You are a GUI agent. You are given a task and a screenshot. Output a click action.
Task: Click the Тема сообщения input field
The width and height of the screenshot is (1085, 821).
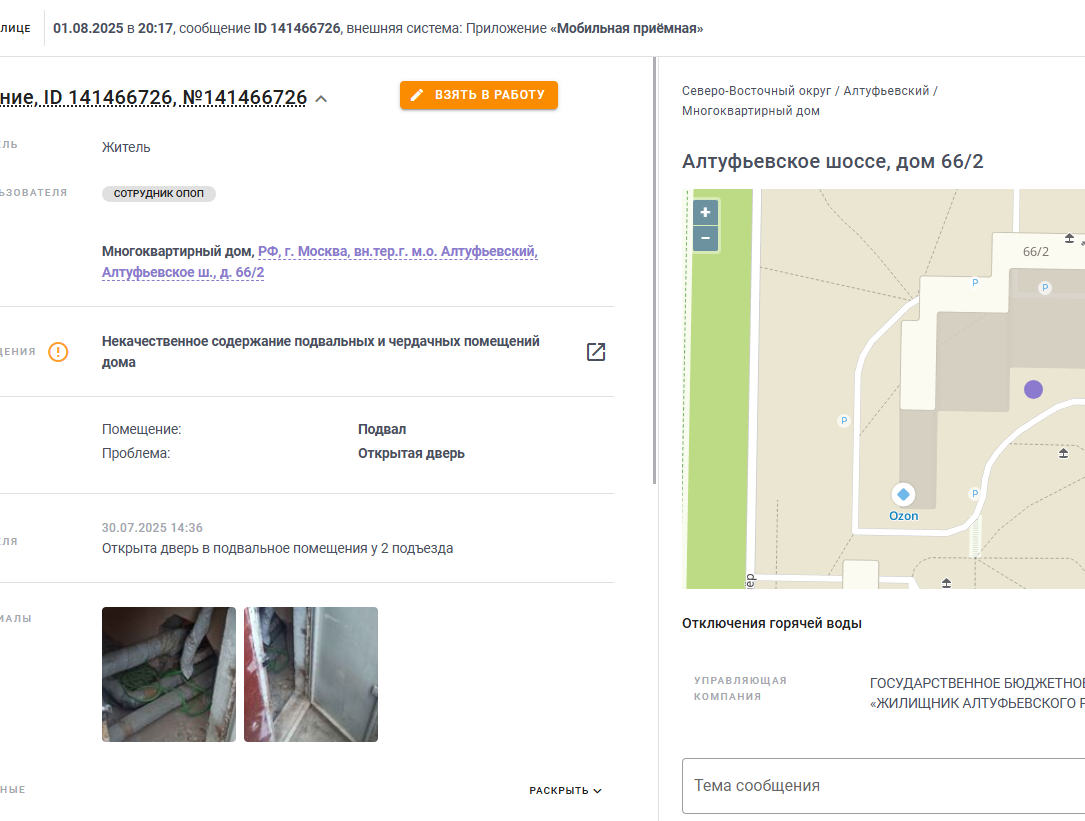pos(883,786)
